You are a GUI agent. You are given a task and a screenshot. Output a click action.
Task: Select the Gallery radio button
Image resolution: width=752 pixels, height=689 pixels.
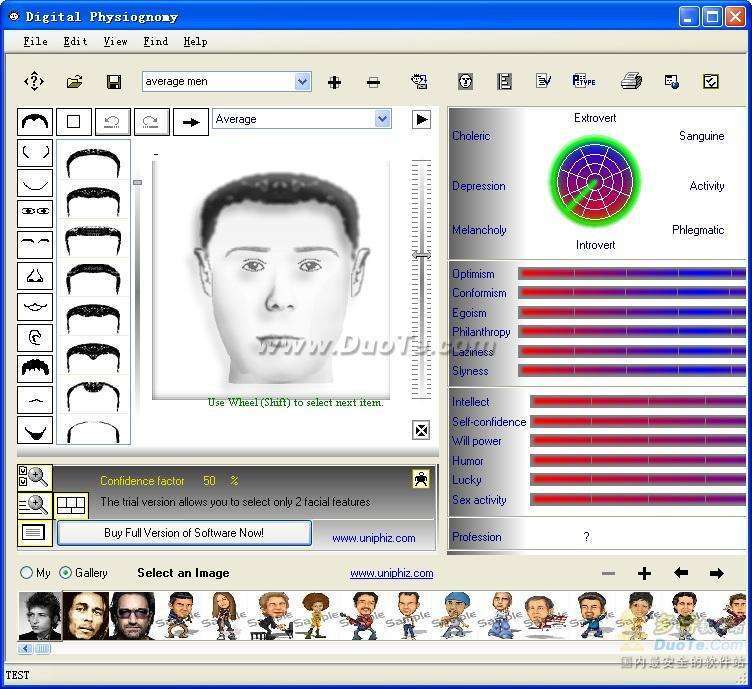pyautogui.click(x=66, y=573)
